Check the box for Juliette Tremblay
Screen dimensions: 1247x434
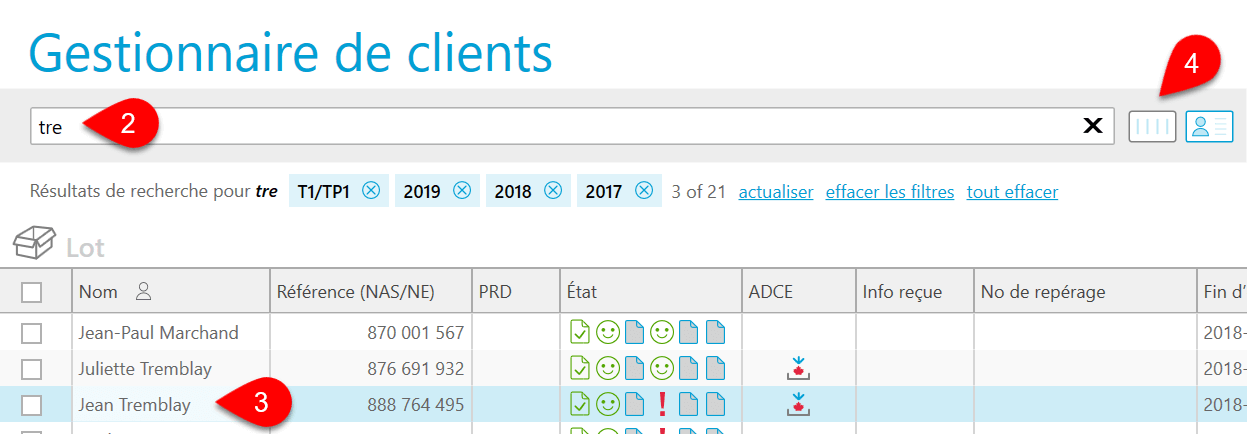point(32,369)
